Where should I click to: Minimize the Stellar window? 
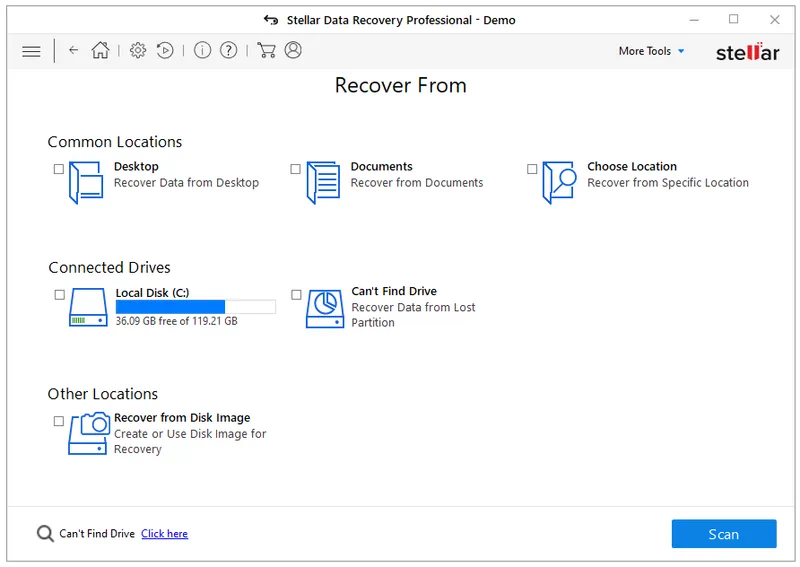coord(694,20)
